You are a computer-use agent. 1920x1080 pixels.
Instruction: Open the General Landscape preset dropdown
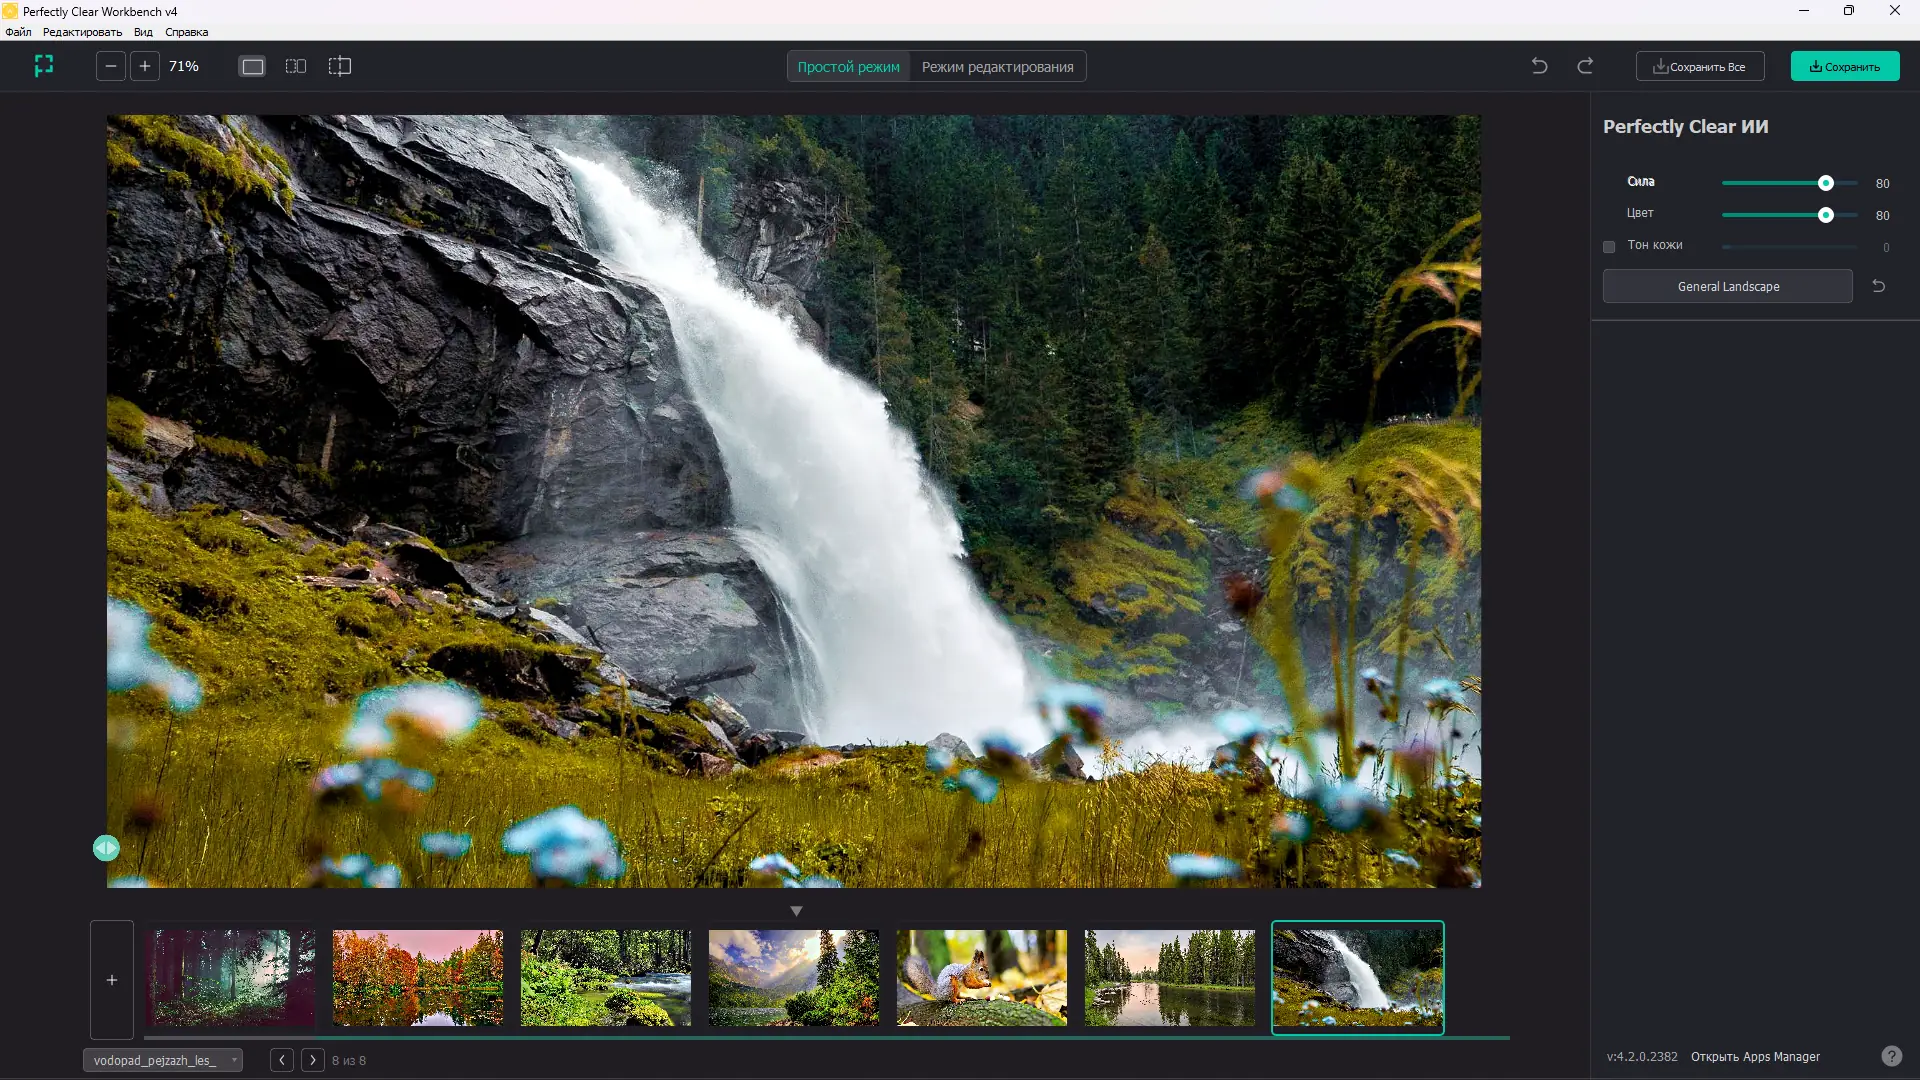pos(1727,286)
